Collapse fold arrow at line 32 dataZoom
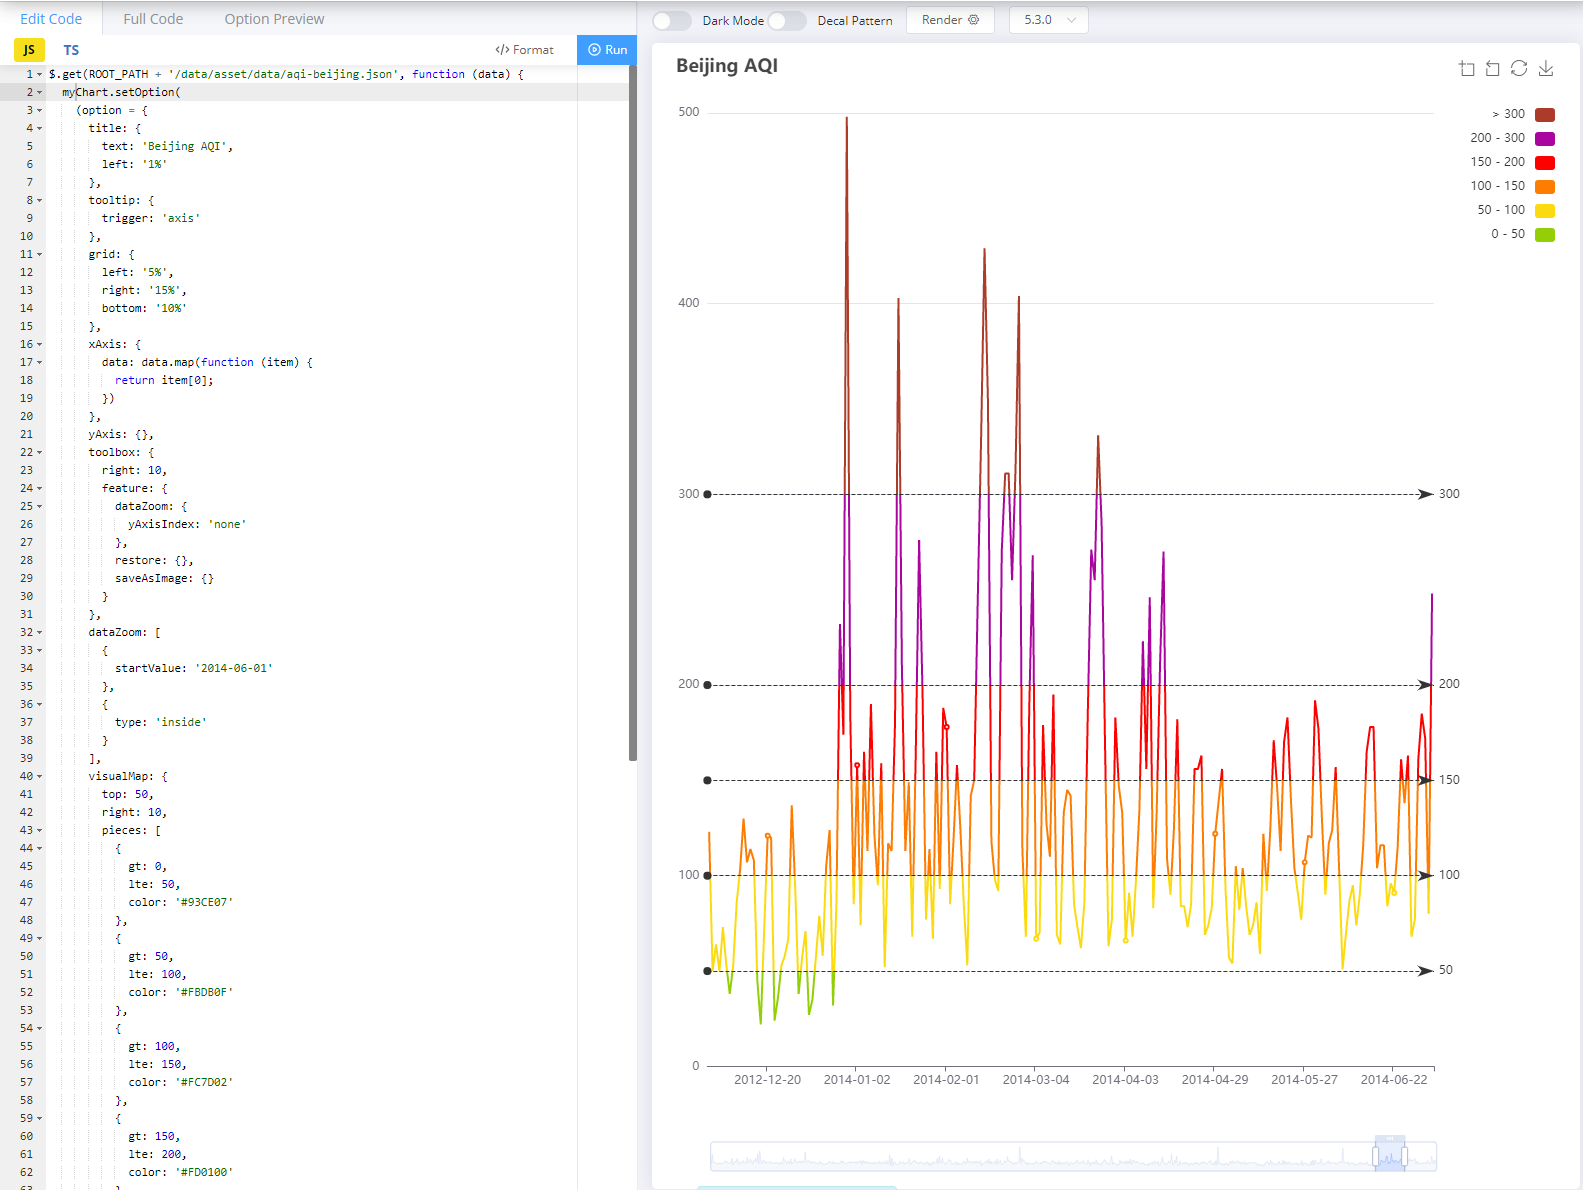The width and height of the screenshot is (1583, 1190). 40,632
